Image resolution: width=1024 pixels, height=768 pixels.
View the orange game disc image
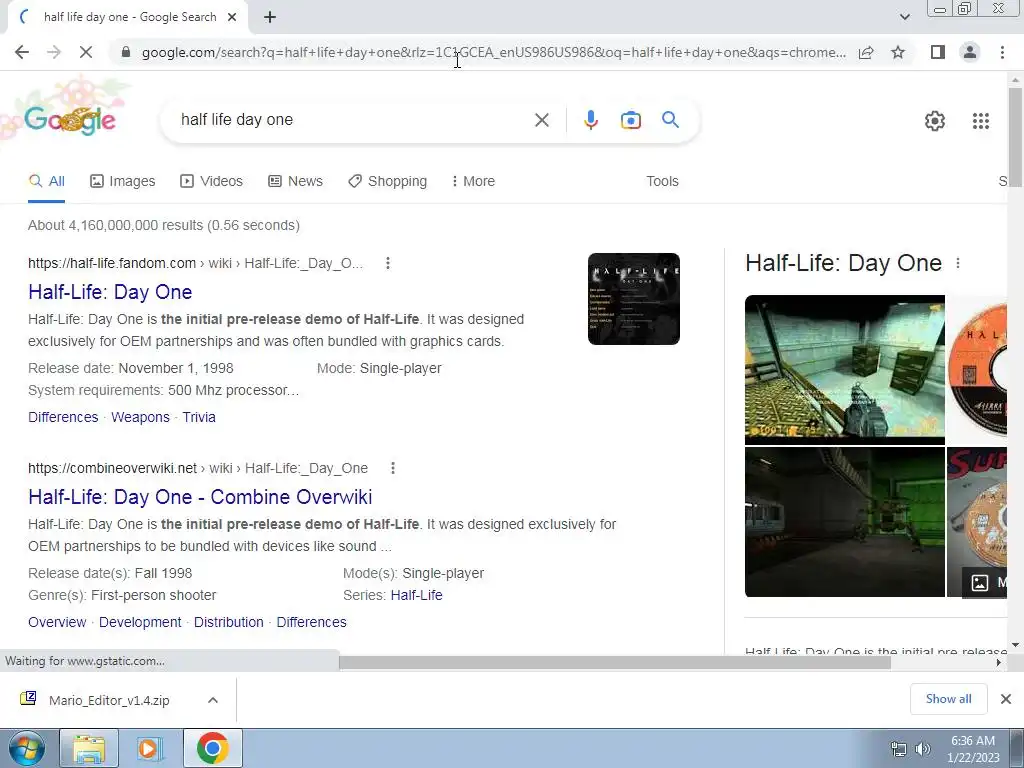point(977,370)
